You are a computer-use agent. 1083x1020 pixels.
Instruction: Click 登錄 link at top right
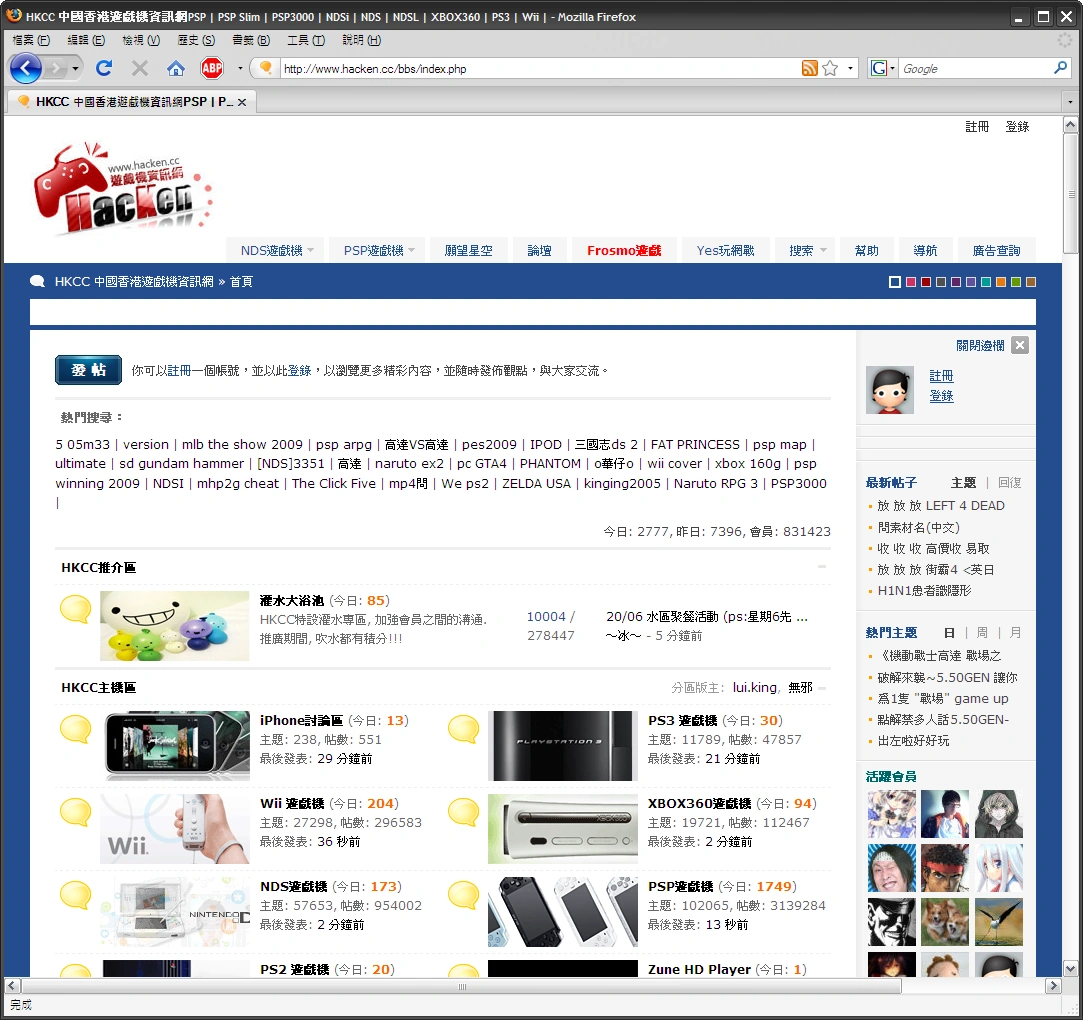click(1017, 126)
